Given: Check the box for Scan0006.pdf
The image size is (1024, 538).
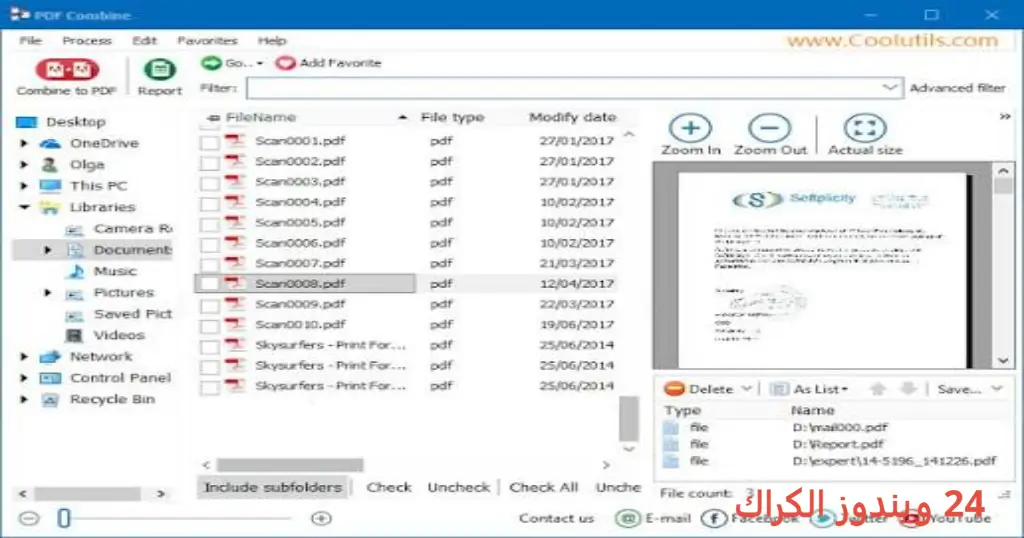Looking at the screenshot, I should coord(210,245).
